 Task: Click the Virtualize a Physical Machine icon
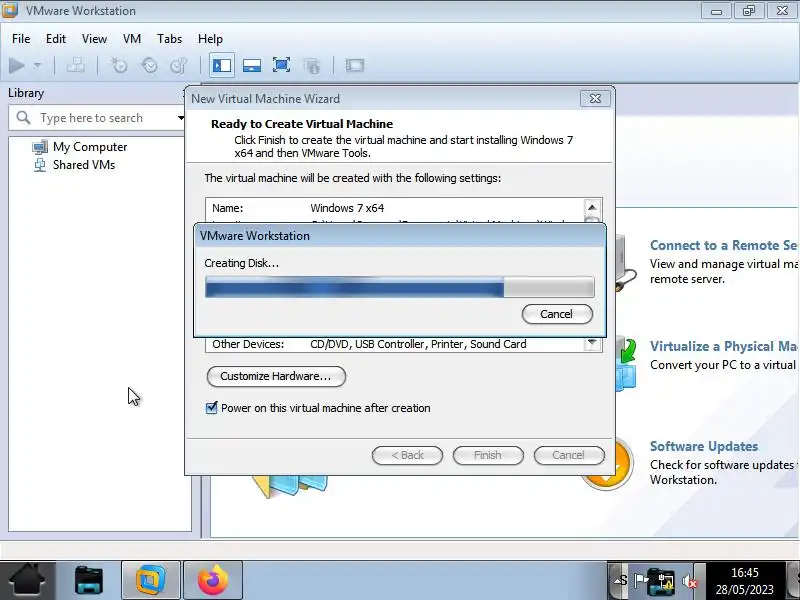pyautogui.click(x=626, y=364)
